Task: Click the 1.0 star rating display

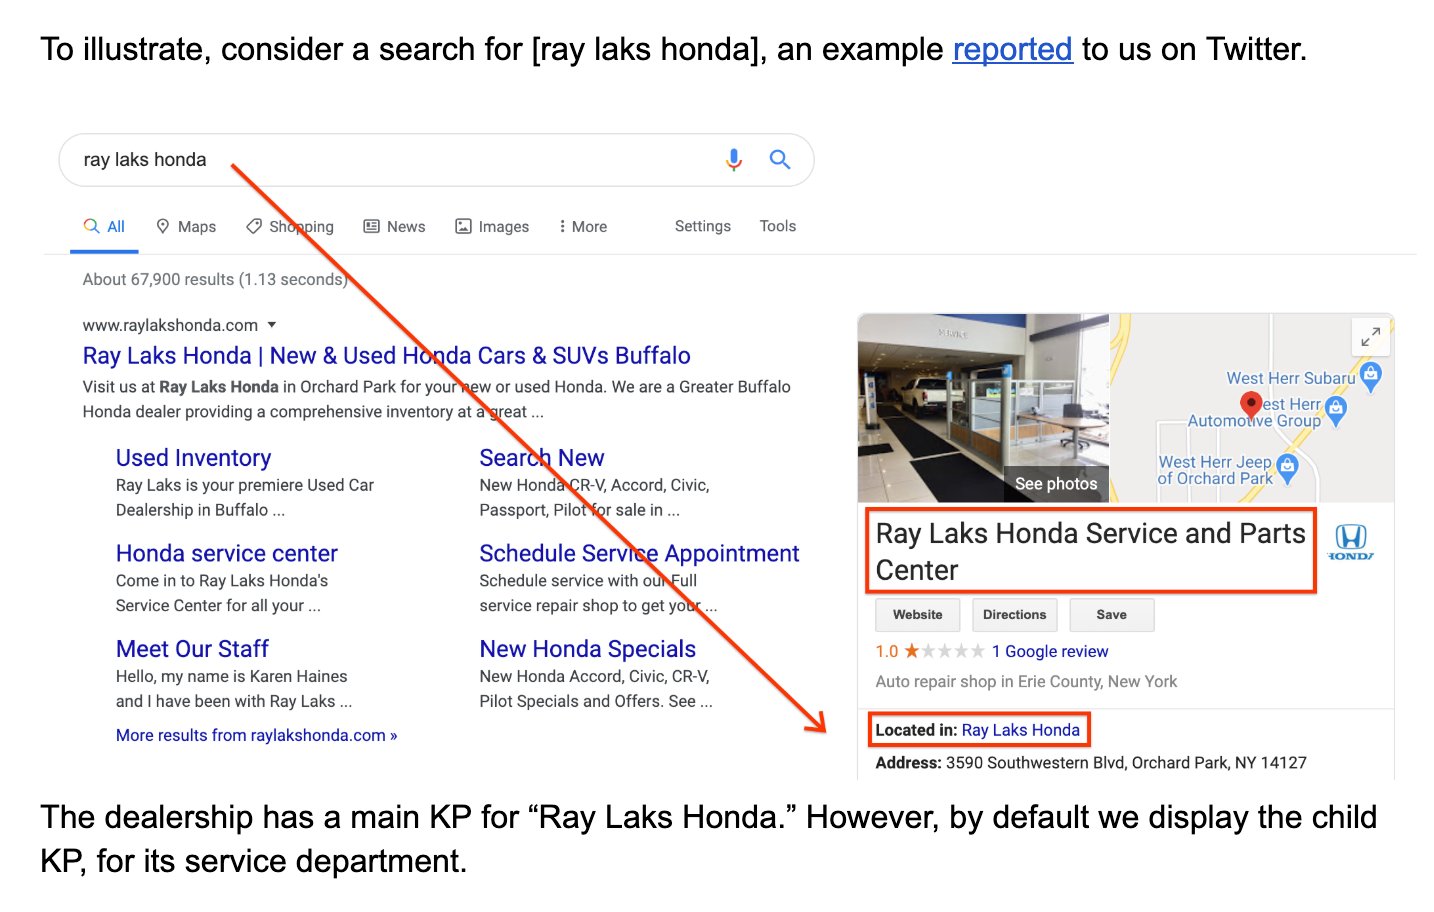Action: pyautogui.click(x=930, y=651)
